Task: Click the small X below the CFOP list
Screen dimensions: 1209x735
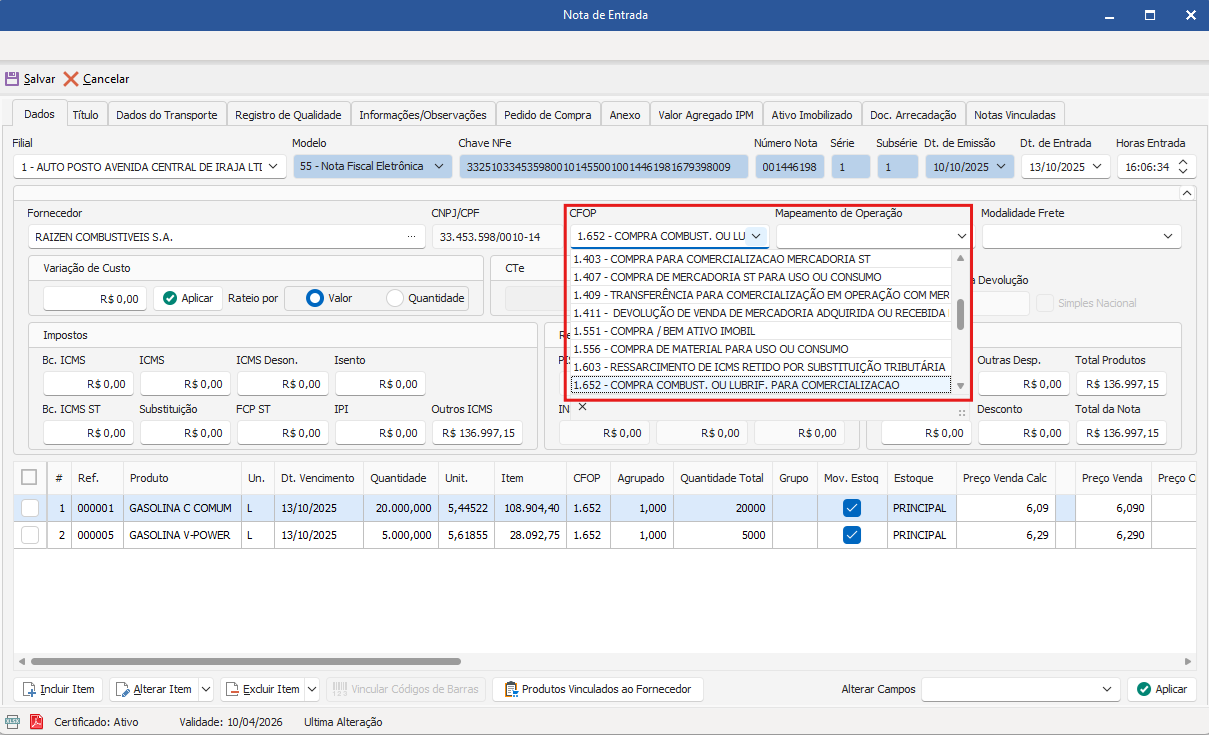Action: [x=582, y=407]
